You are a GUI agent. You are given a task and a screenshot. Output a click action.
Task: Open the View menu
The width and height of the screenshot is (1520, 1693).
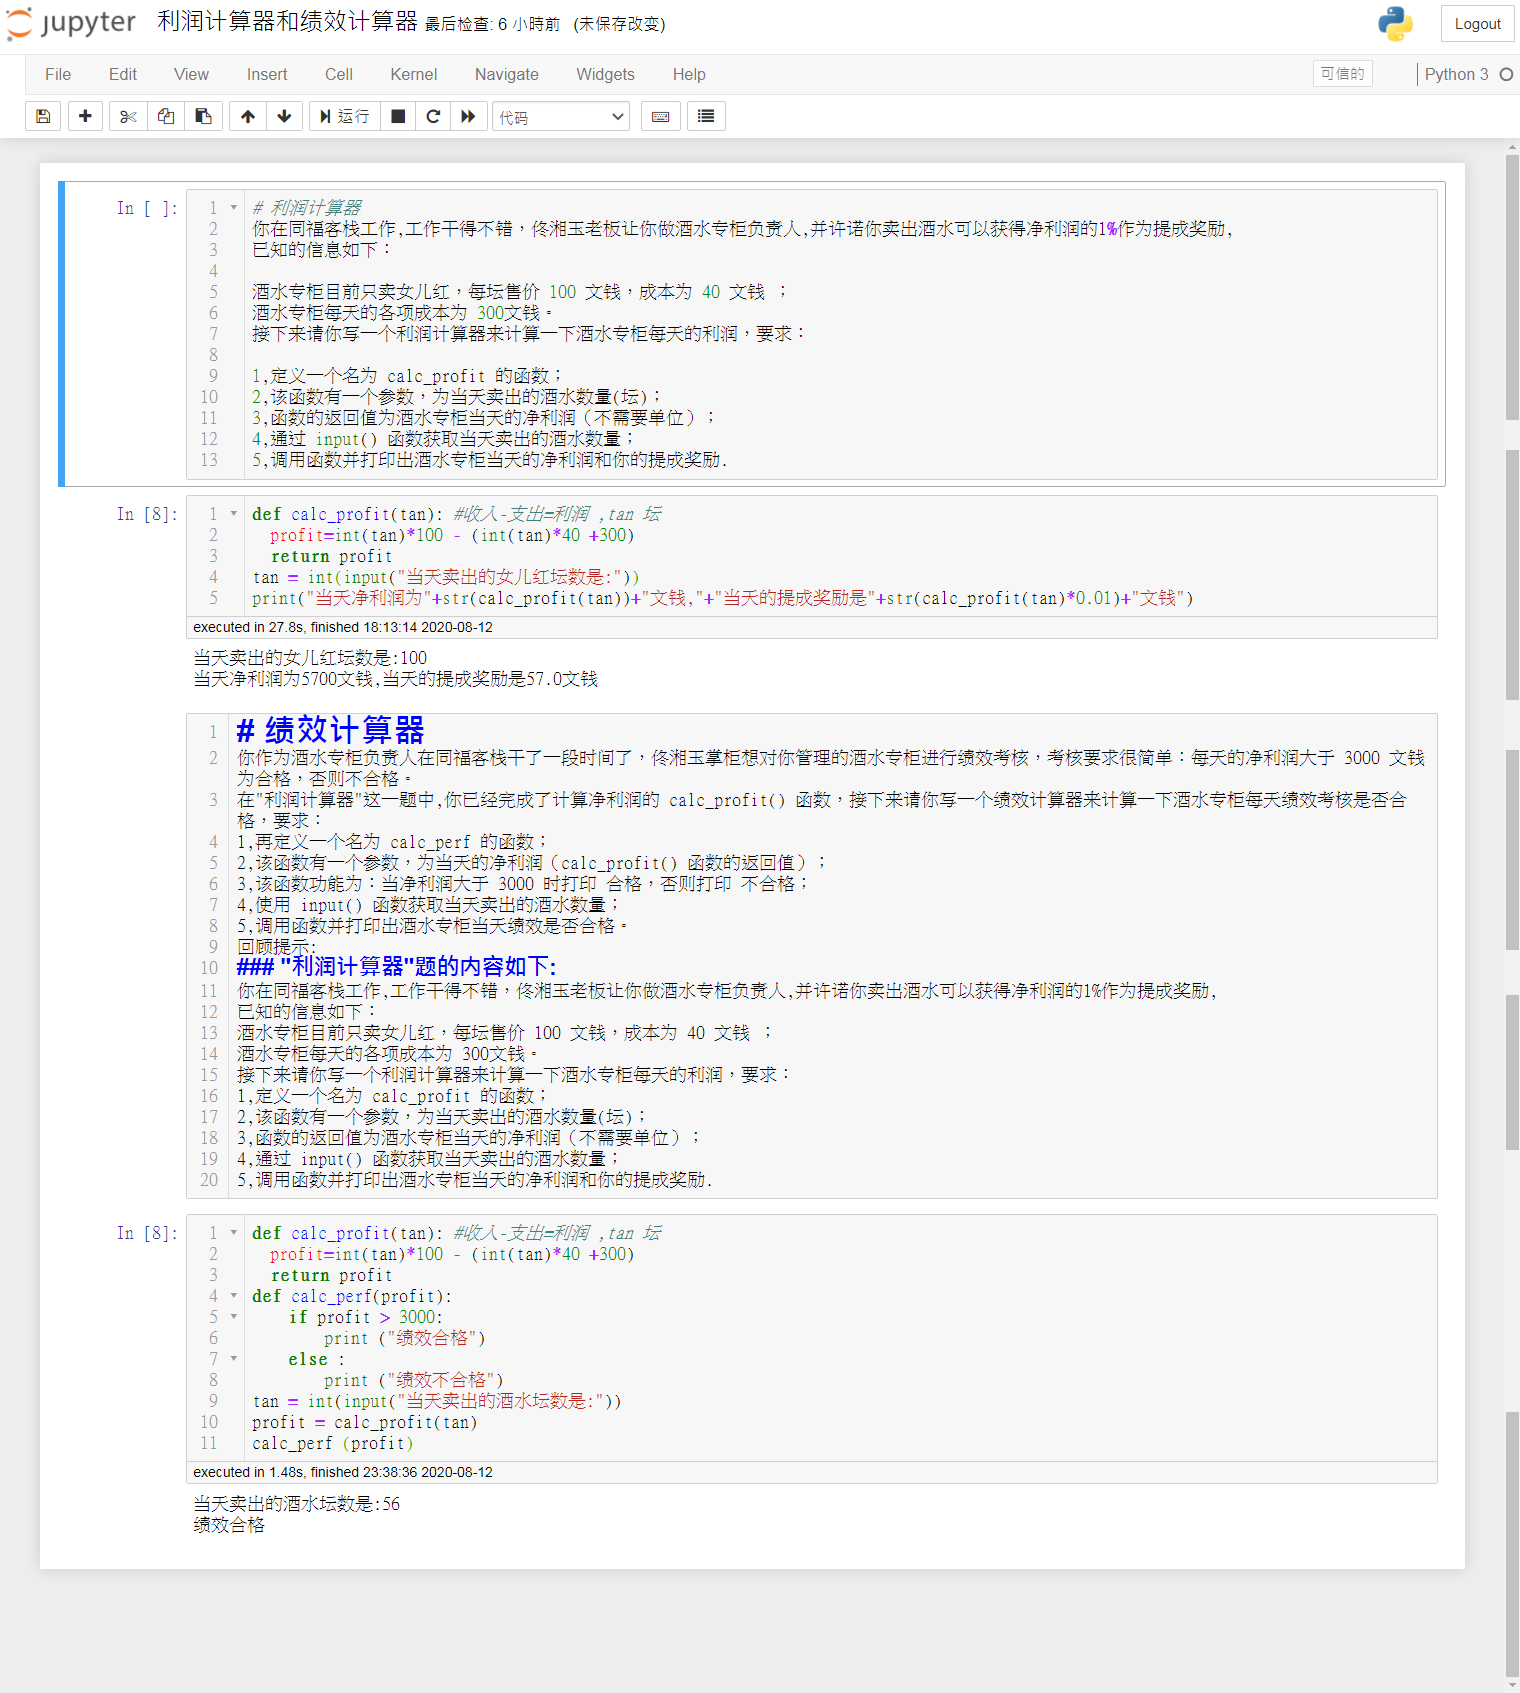[x=191, y=74]
